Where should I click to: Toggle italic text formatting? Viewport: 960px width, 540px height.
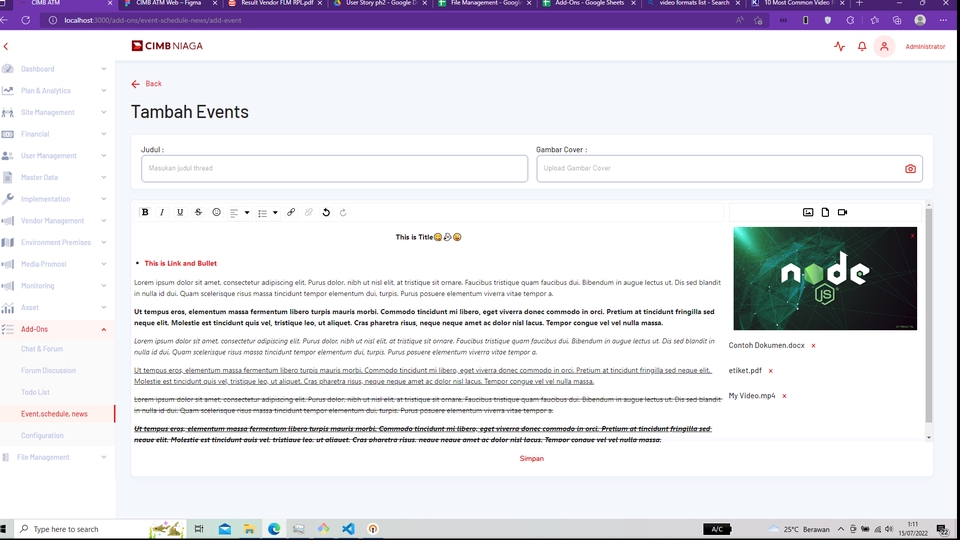[162, 212]
